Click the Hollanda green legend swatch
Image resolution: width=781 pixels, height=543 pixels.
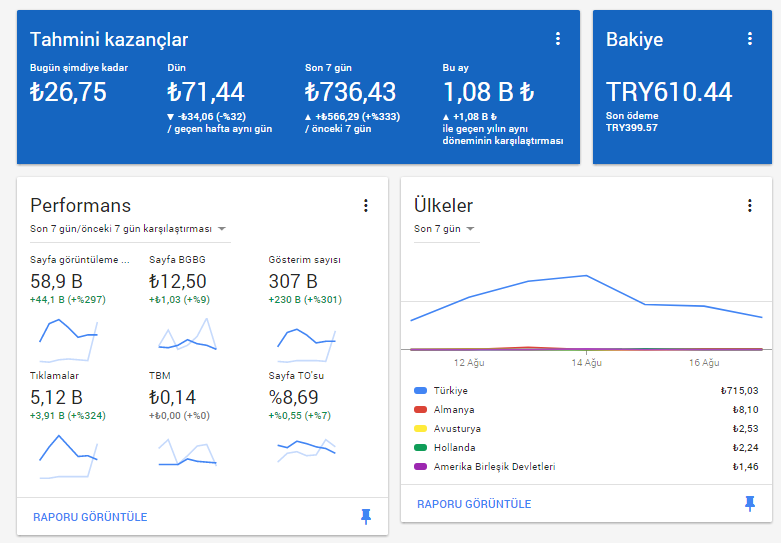coord(421,447)
